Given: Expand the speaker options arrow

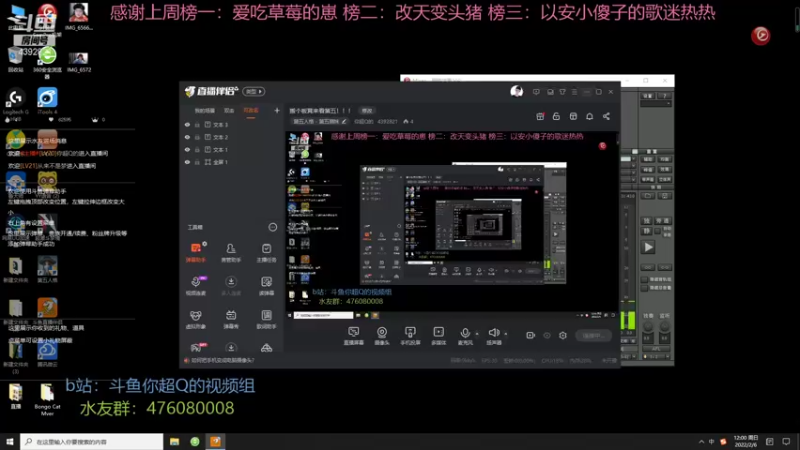Looking at the screenshot, I should [x=506, y=334].
